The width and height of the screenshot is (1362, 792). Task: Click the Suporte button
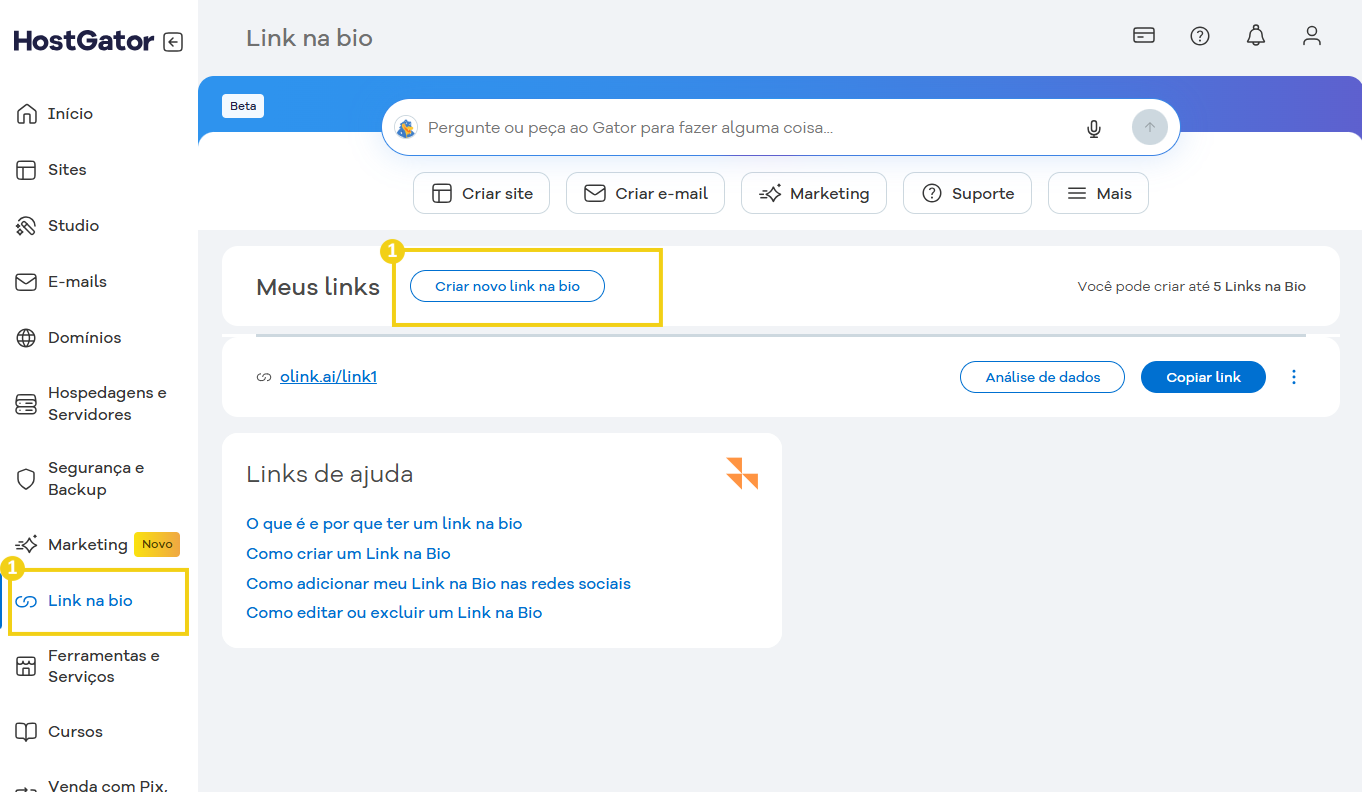pos(967,193)
